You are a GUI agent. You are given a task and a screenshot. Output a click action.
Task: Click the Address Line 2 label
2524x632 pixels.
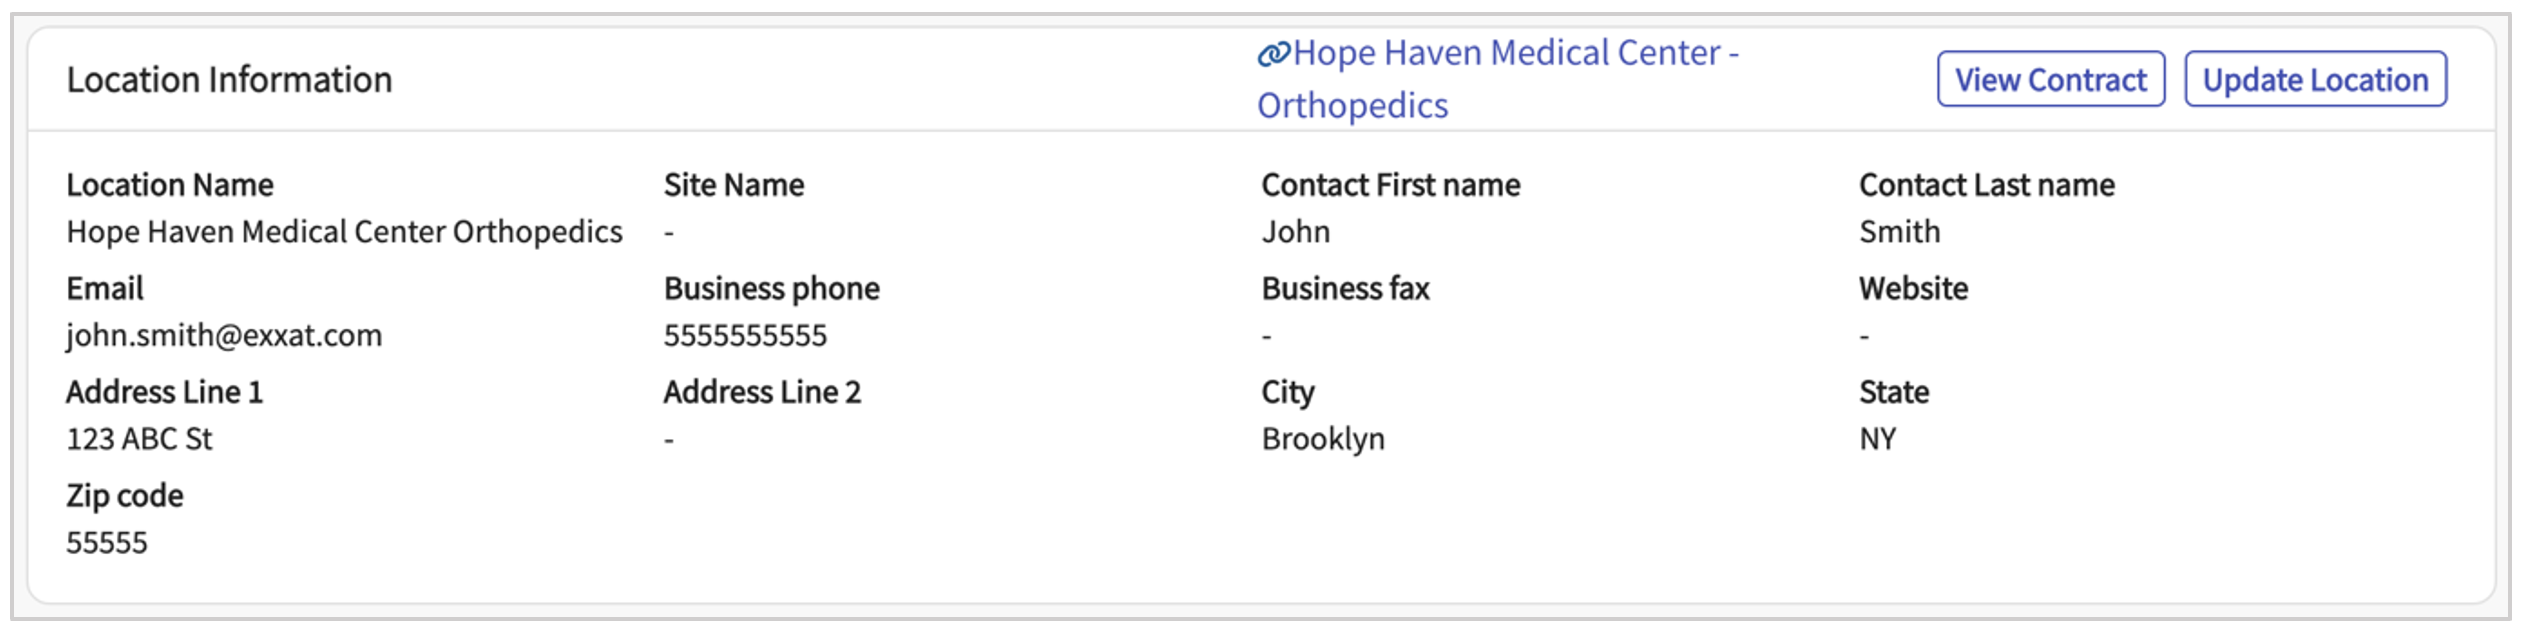tap(761, 392)
